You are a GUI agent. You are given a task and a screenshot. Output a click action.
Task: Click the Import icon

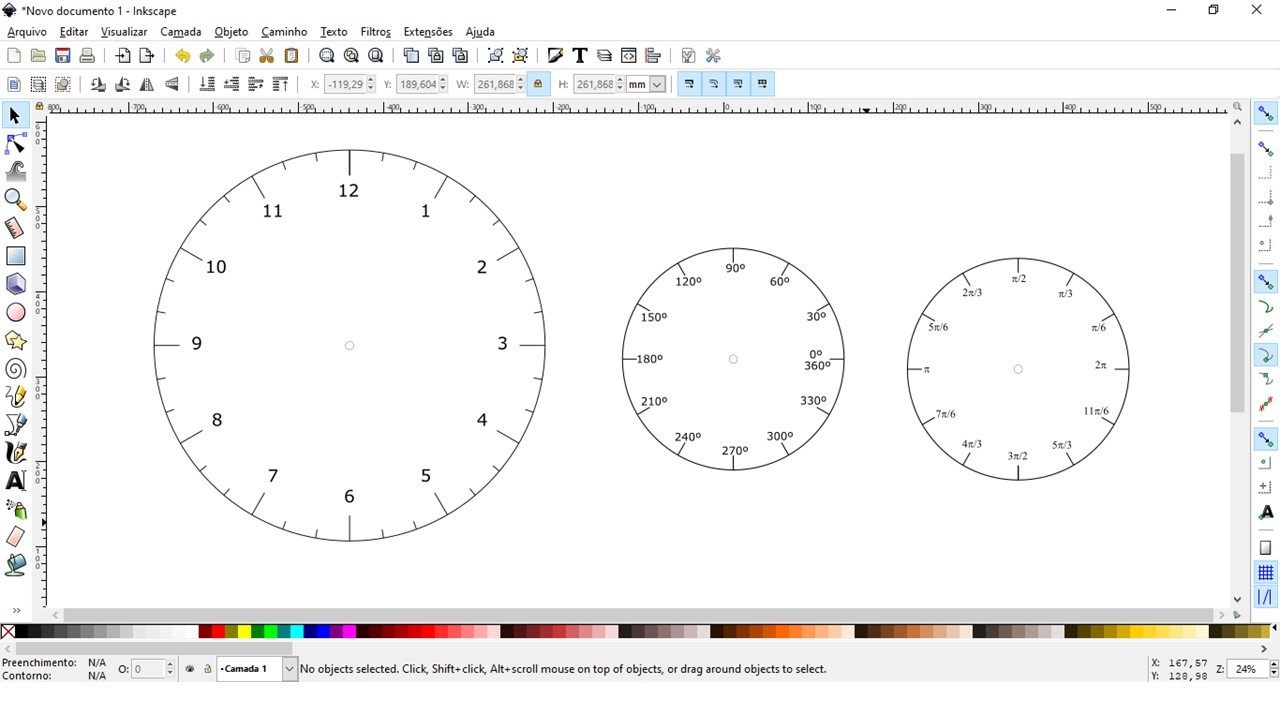point(123,56)
